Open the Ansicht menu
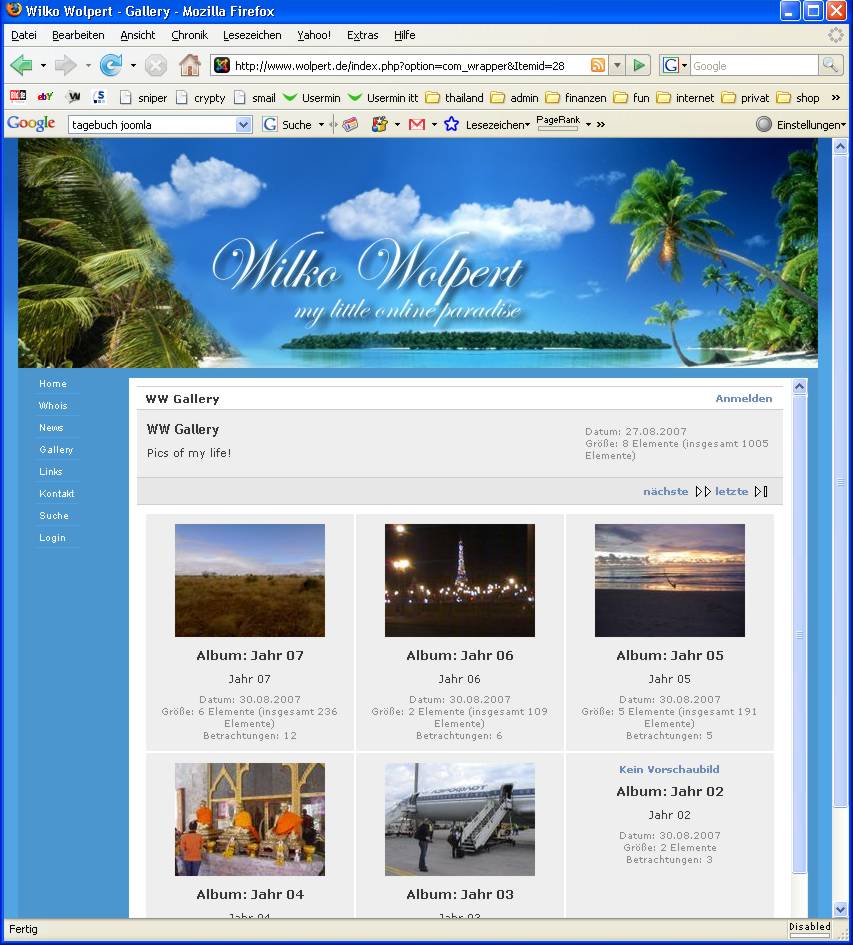 (x=138, y=35)
